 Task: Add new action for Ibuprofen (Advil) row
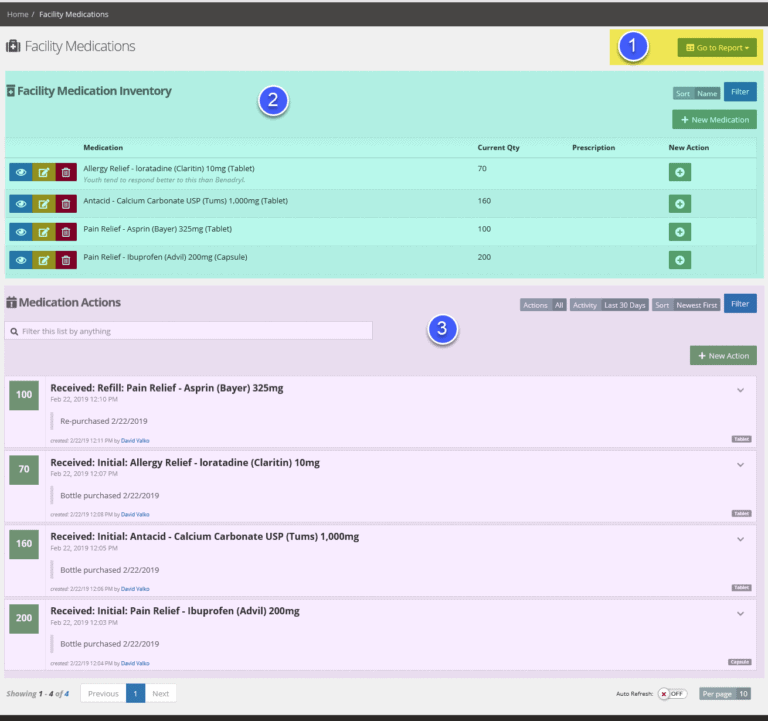[x=680, y=260]
